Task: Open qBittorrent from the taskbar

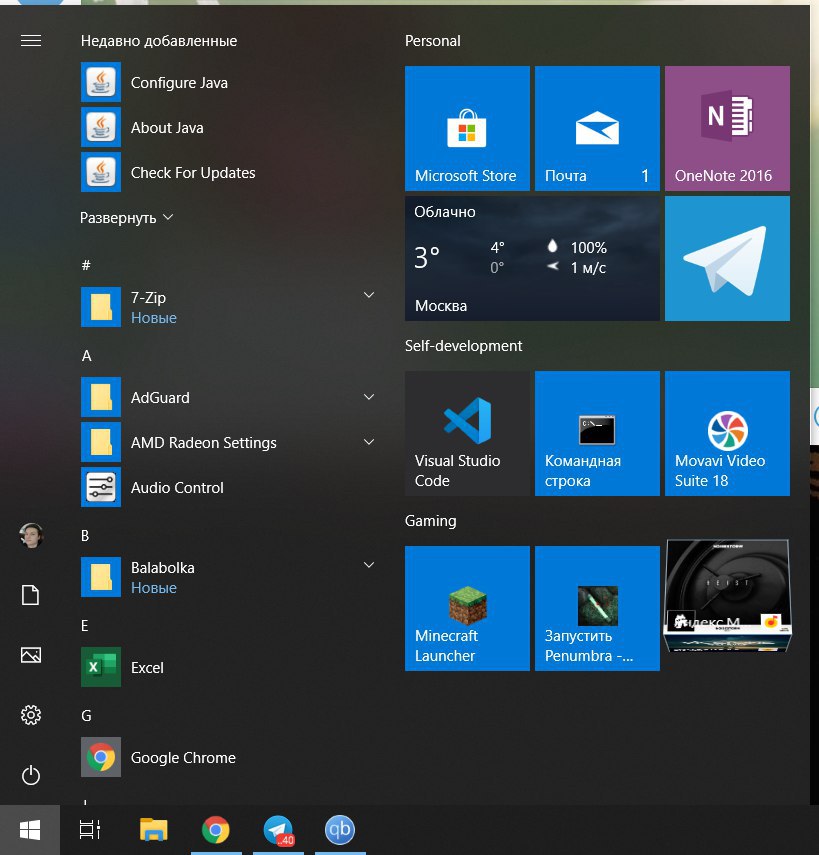Action: (x=340, y=830)
